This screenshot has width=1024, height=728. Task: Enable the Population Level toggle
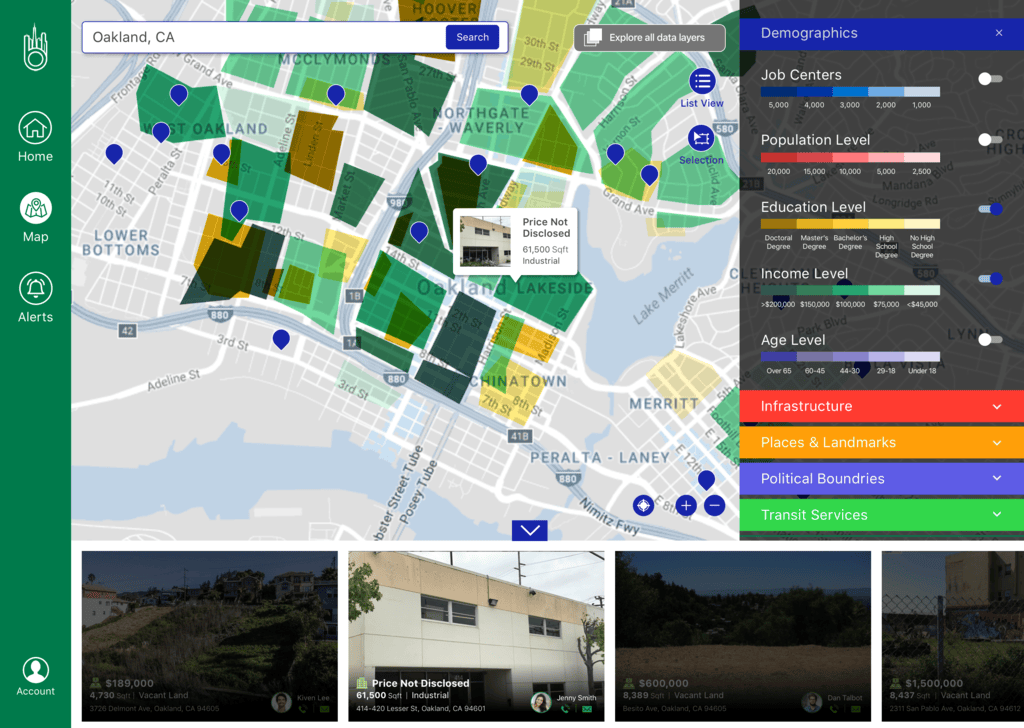990,140
